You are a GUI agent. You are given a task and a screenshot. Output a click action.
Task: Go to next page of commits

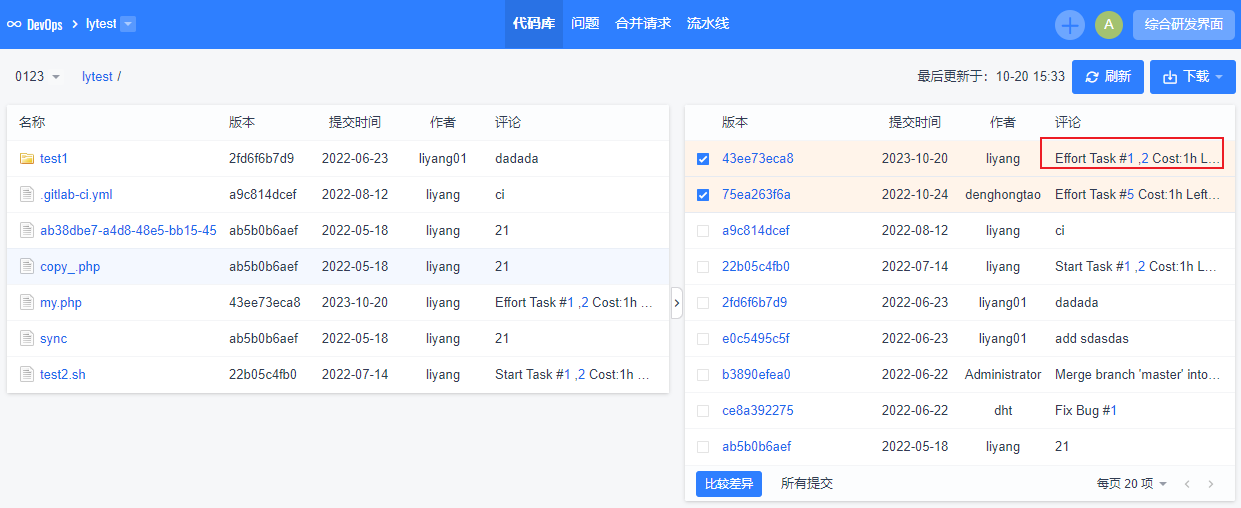(x=1211, y=484)
